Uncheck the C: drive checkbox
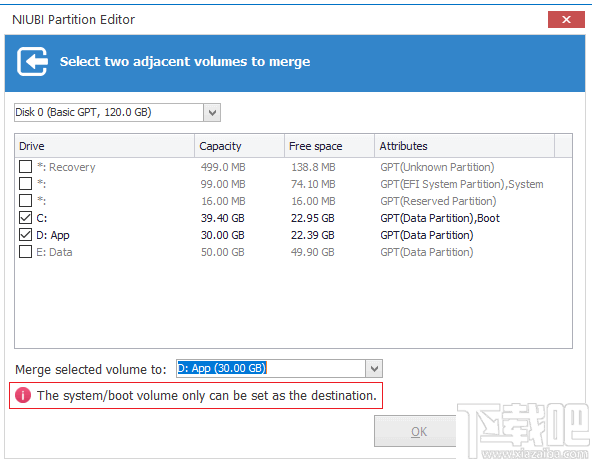 point(25,217)
